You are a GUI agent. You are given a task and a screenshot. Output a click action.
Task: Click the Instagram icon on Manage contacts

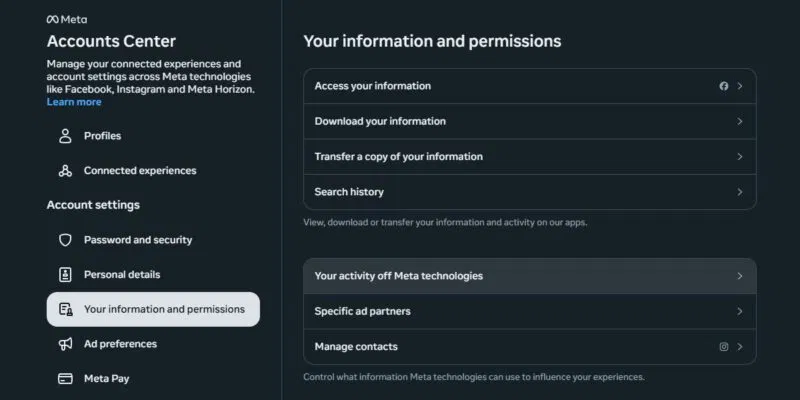(724, 347)
